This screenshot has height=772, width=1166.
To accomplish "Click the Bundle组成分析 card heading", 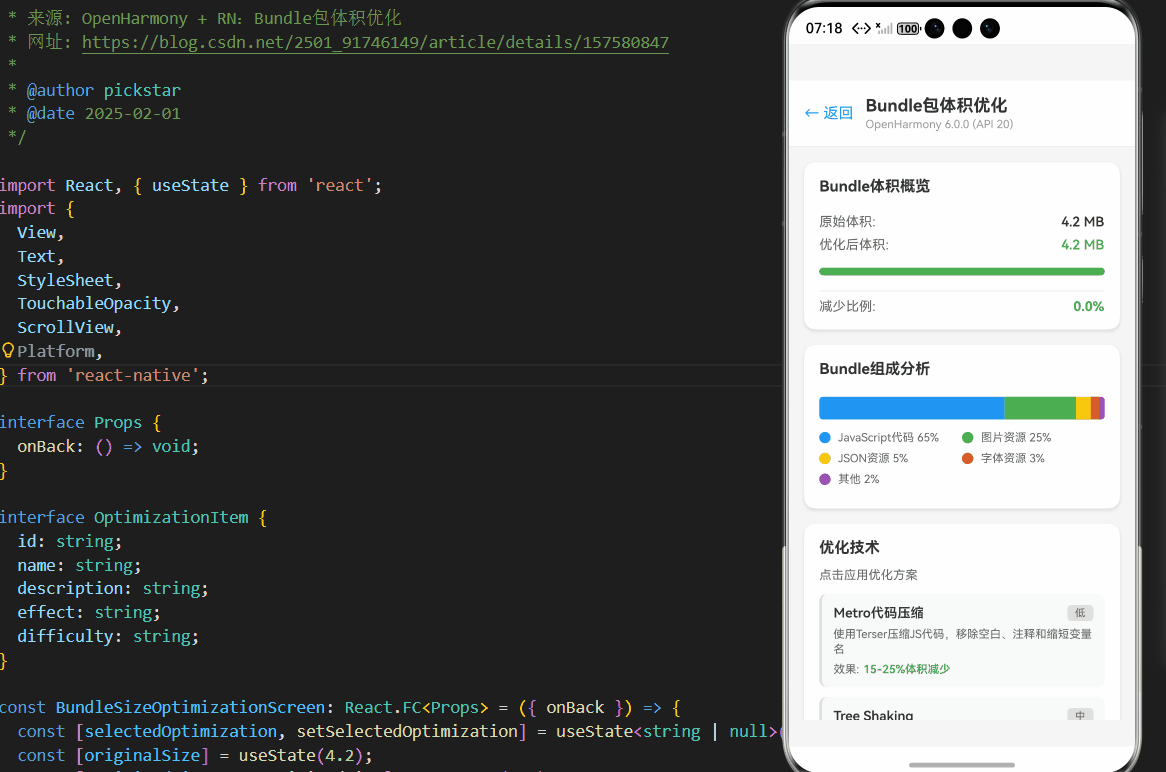I will 874,369.
